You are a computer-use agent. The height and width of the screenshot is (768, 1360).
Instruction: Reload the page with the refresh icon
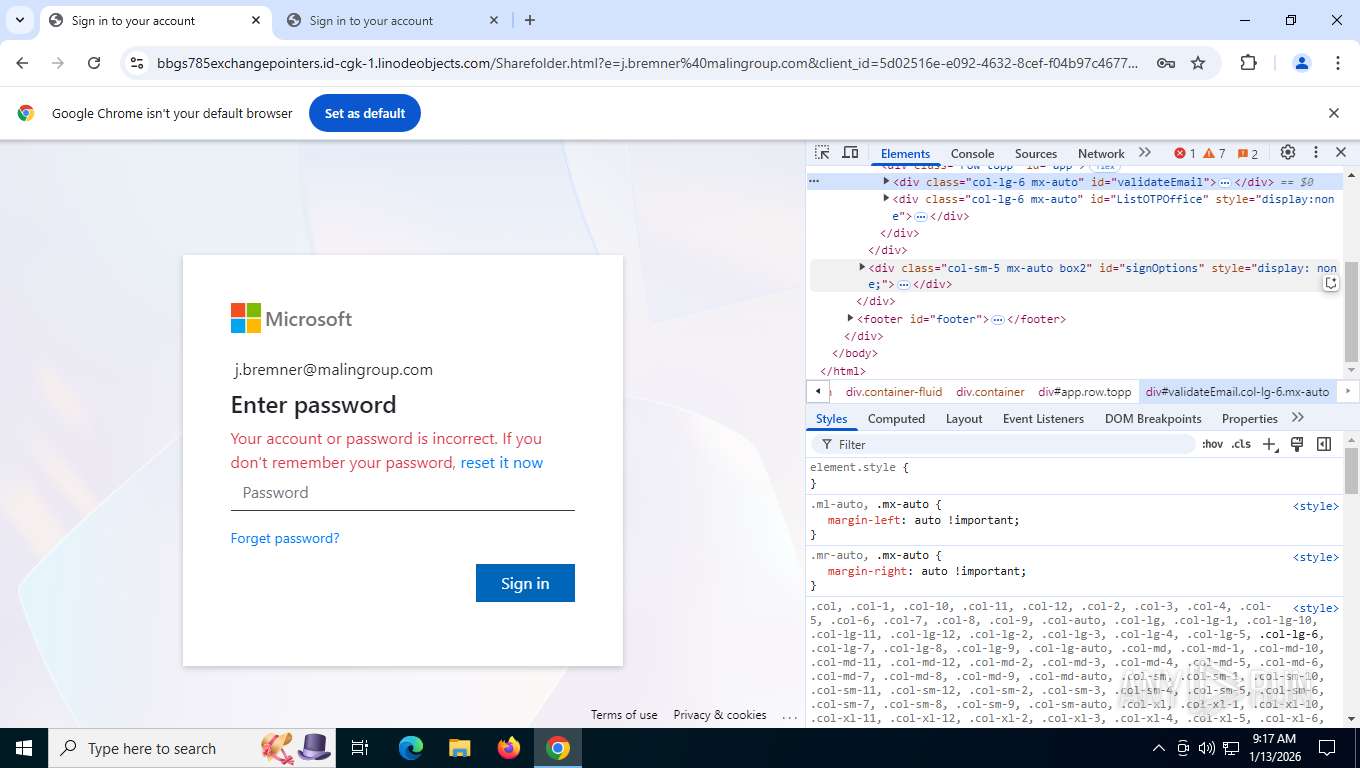[x=94, y=63]
